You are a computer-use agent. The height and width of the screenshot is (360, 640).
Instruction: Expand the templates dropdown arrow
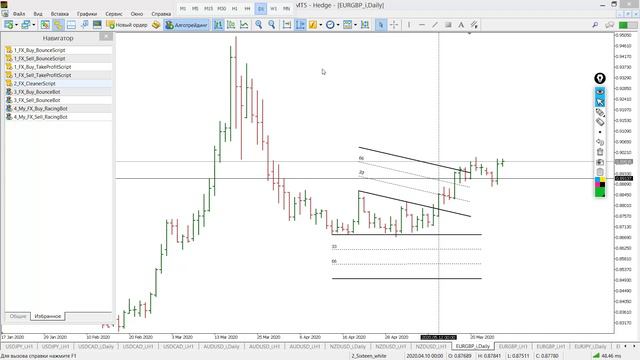click(x=355, y=25)
